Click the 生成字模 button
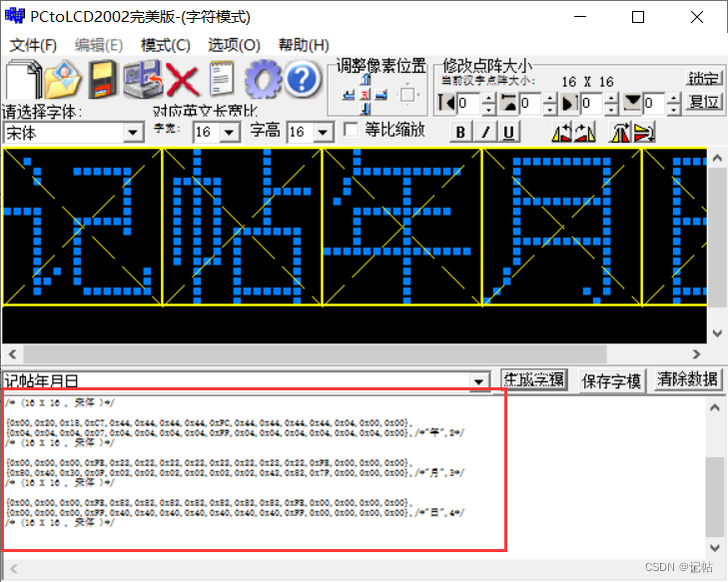The width and height of the screenshot is (728, 582). pos(534,380)
